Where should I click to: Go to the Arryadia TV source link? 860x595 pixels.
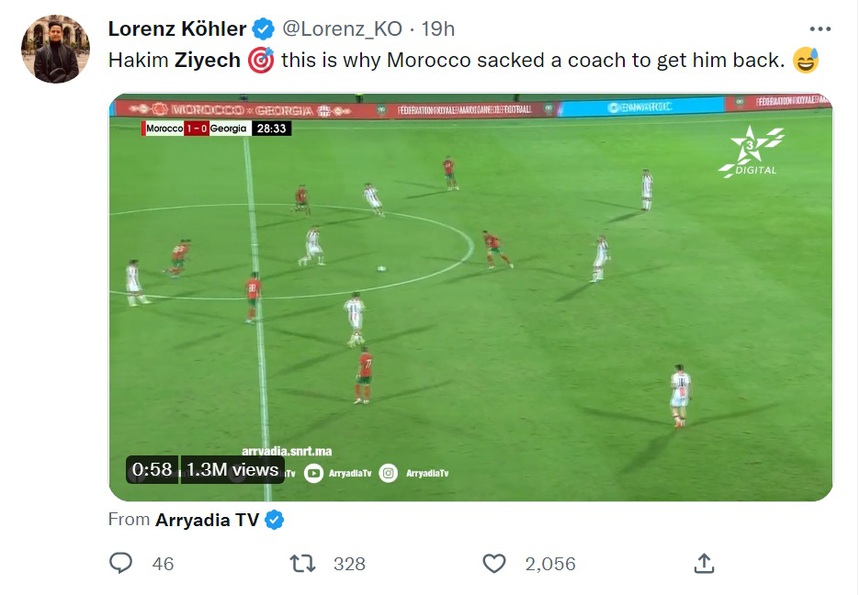206,520
